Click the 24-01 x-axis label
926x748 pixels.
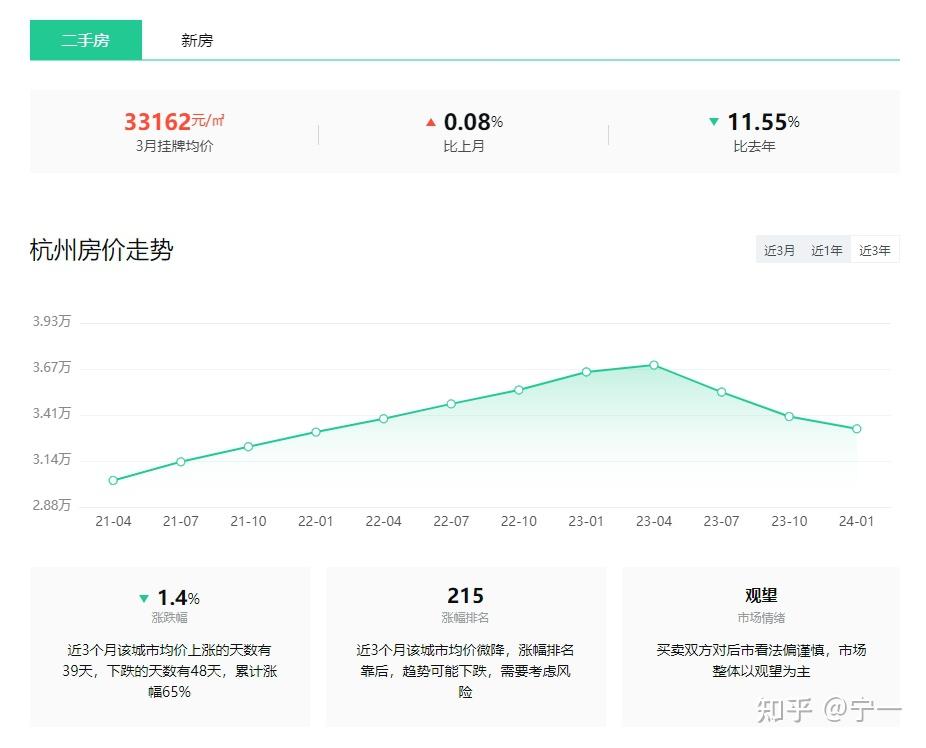pyautogui.click(x=856, y=521)
